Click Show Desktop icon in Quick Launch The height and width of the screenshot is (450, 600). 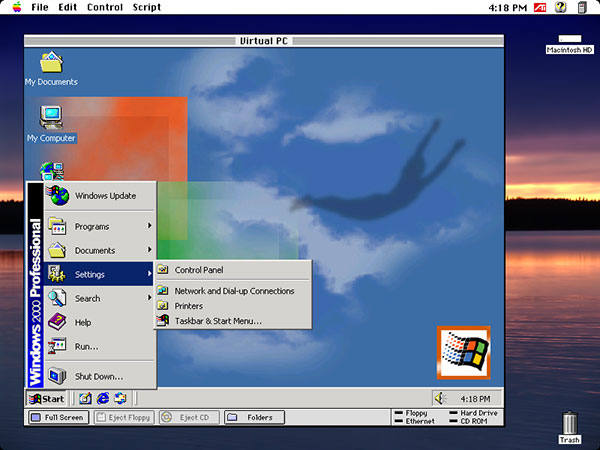click(84, 398)
